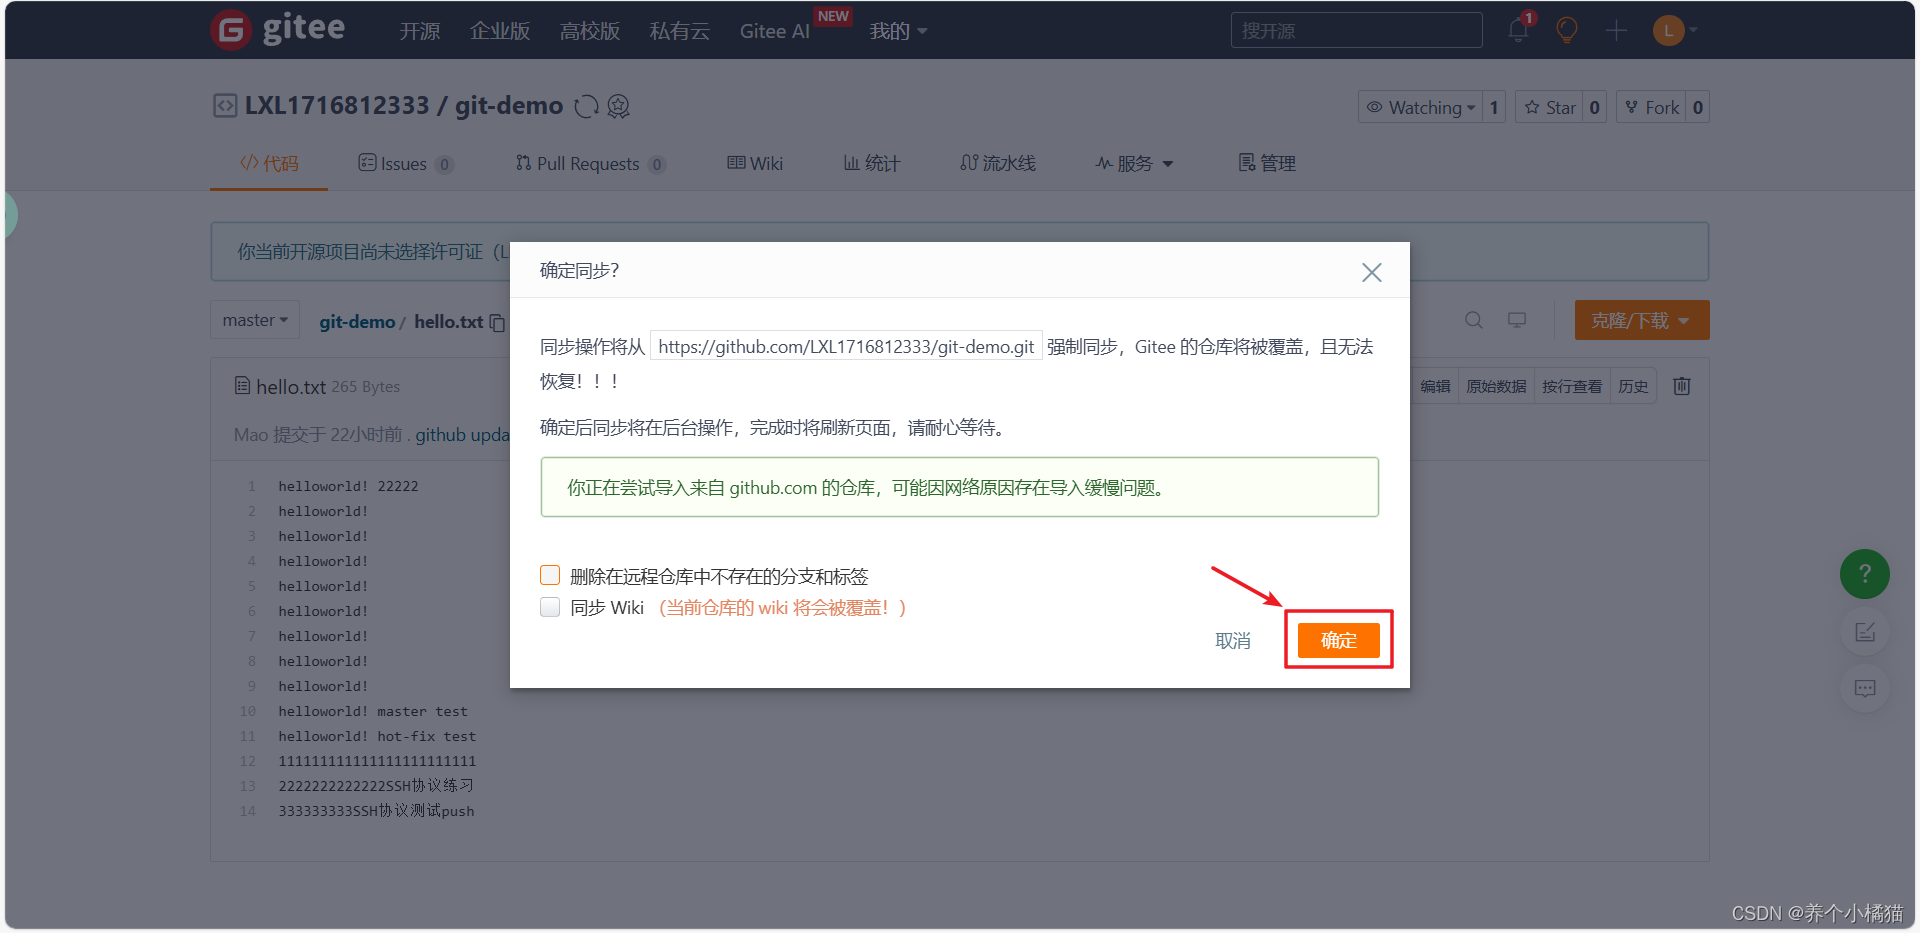
Task: Open the 流水线 tab
Action: point(998,163)
